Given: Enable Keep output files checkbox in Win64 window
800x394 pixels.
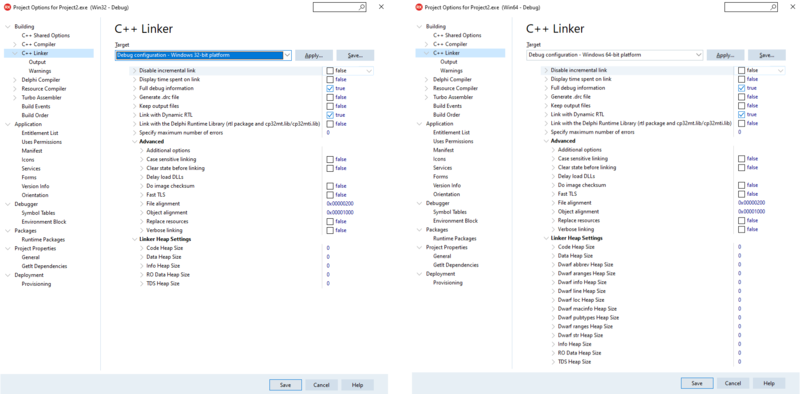Looking at the screenshot, I should (x=742, y=105).
